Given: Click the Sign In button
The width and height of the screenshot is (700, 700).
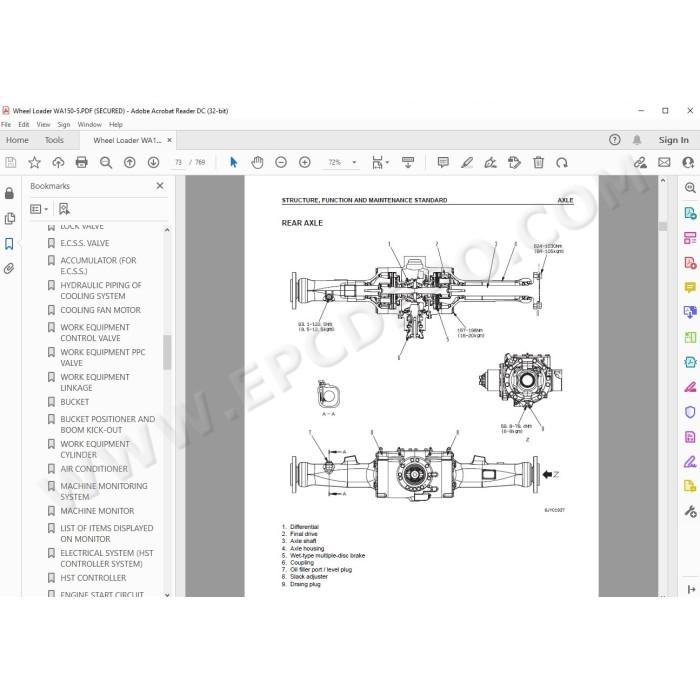Looking at the screenshot, I should [x=674, y=140].
